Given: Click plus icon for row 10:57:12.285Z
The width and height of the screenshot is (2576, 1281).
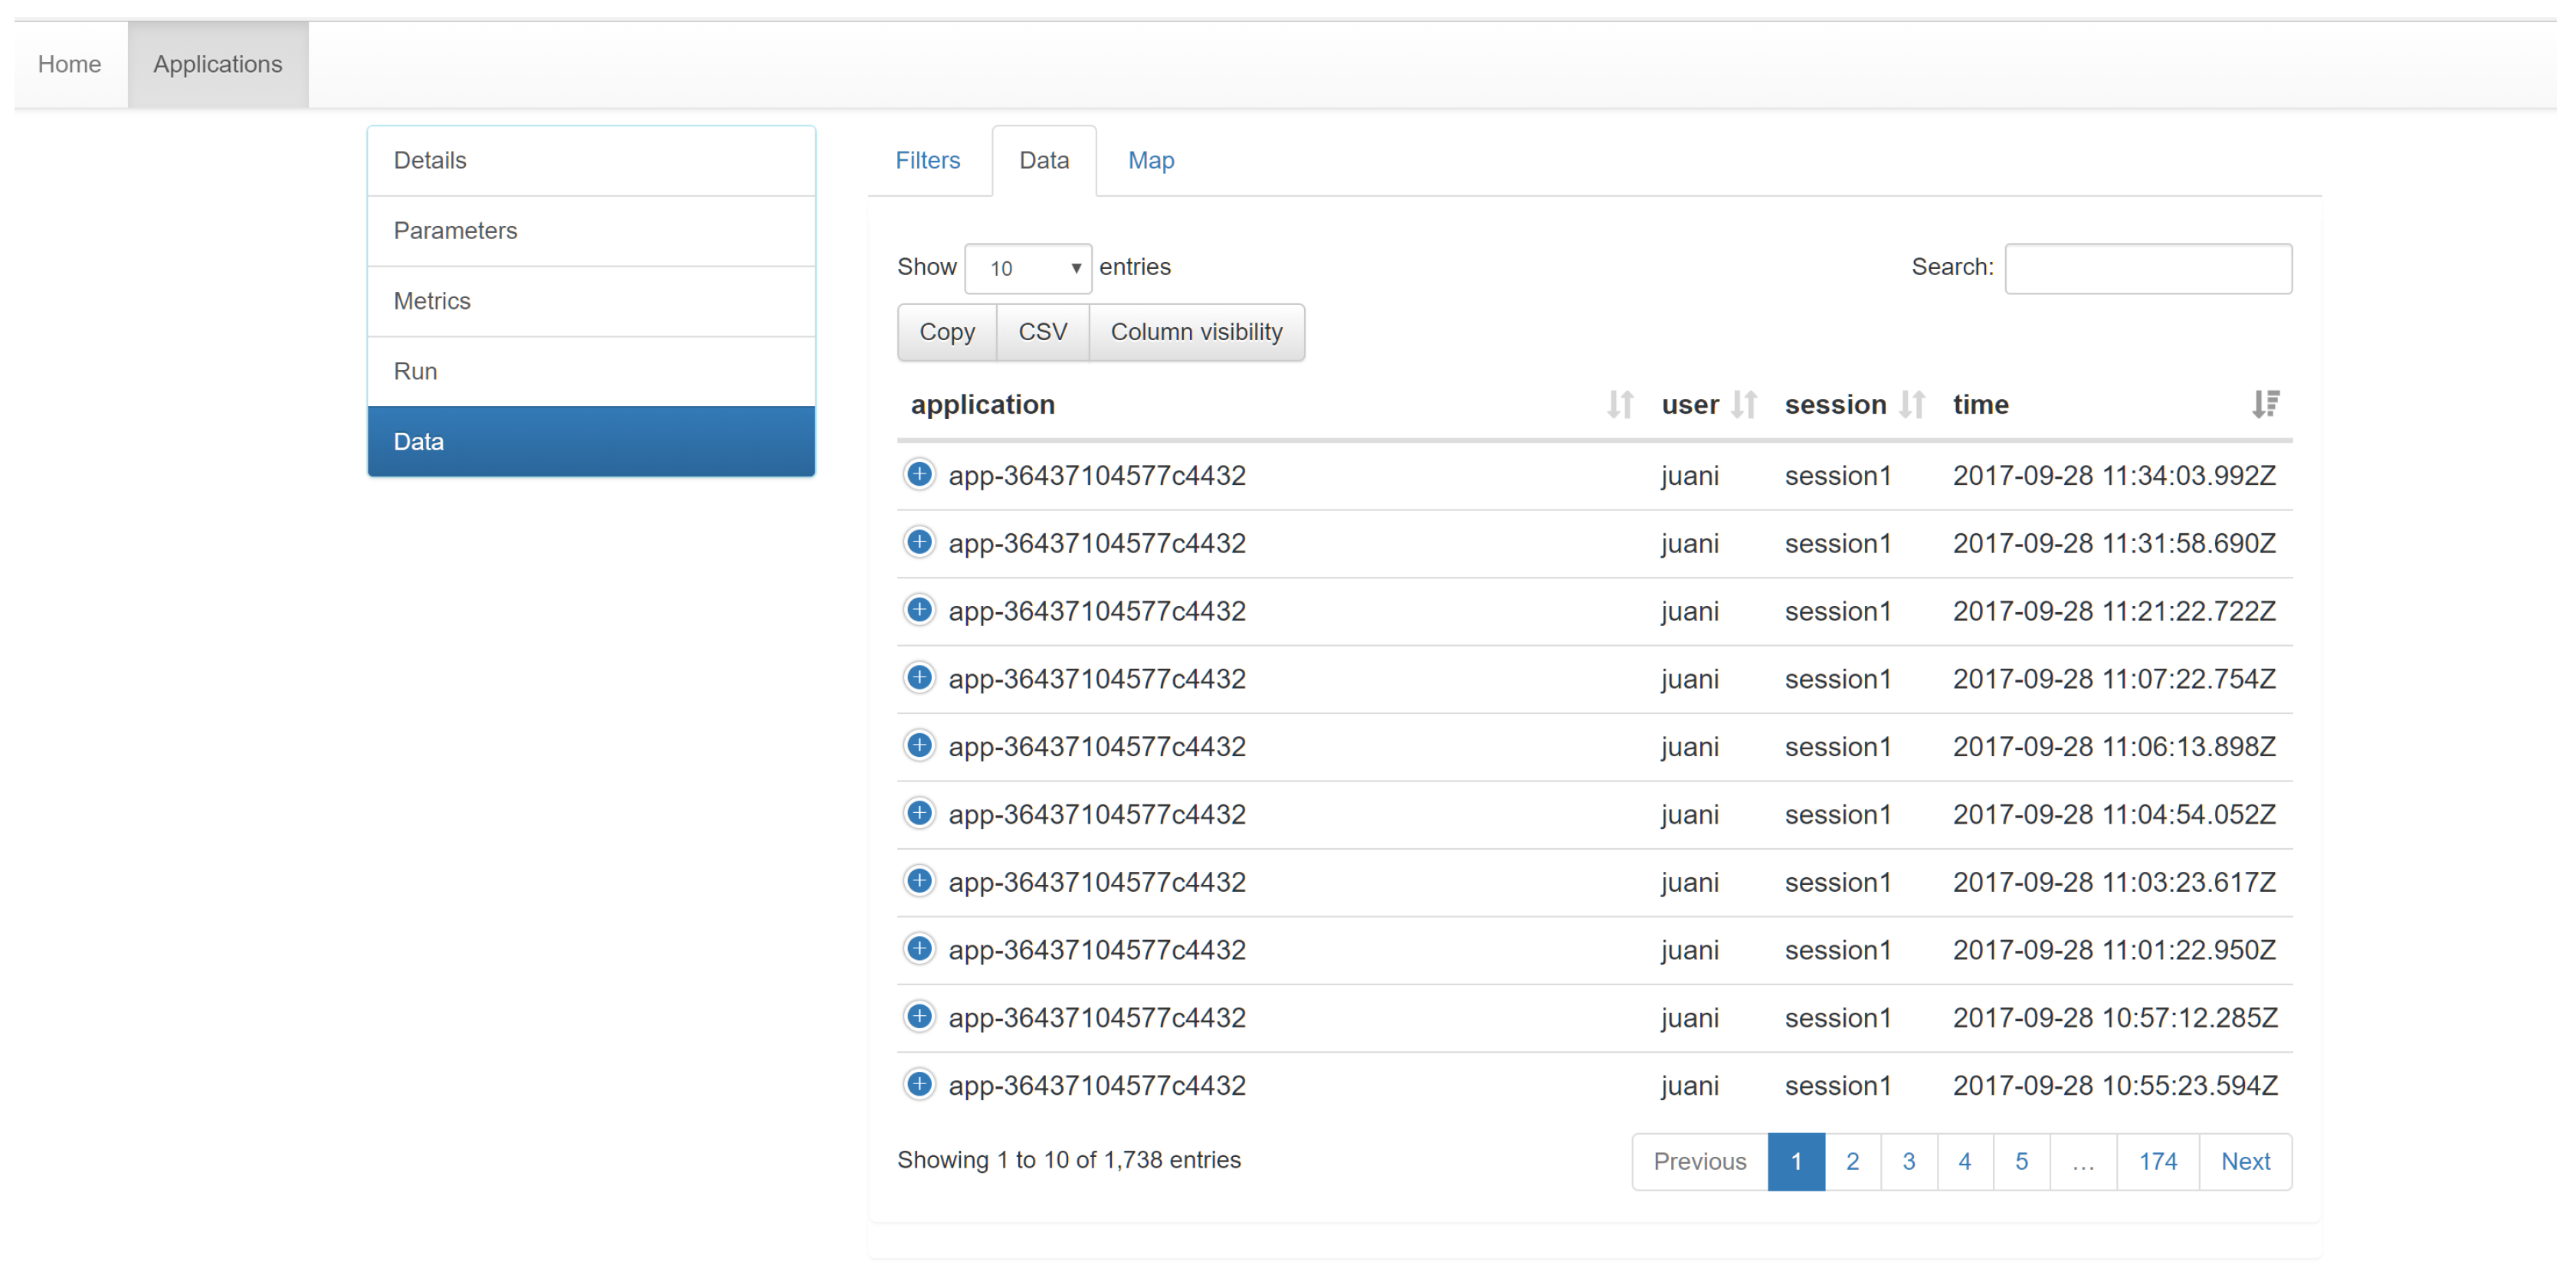Looking at the screenshot, I should 918,1017.
